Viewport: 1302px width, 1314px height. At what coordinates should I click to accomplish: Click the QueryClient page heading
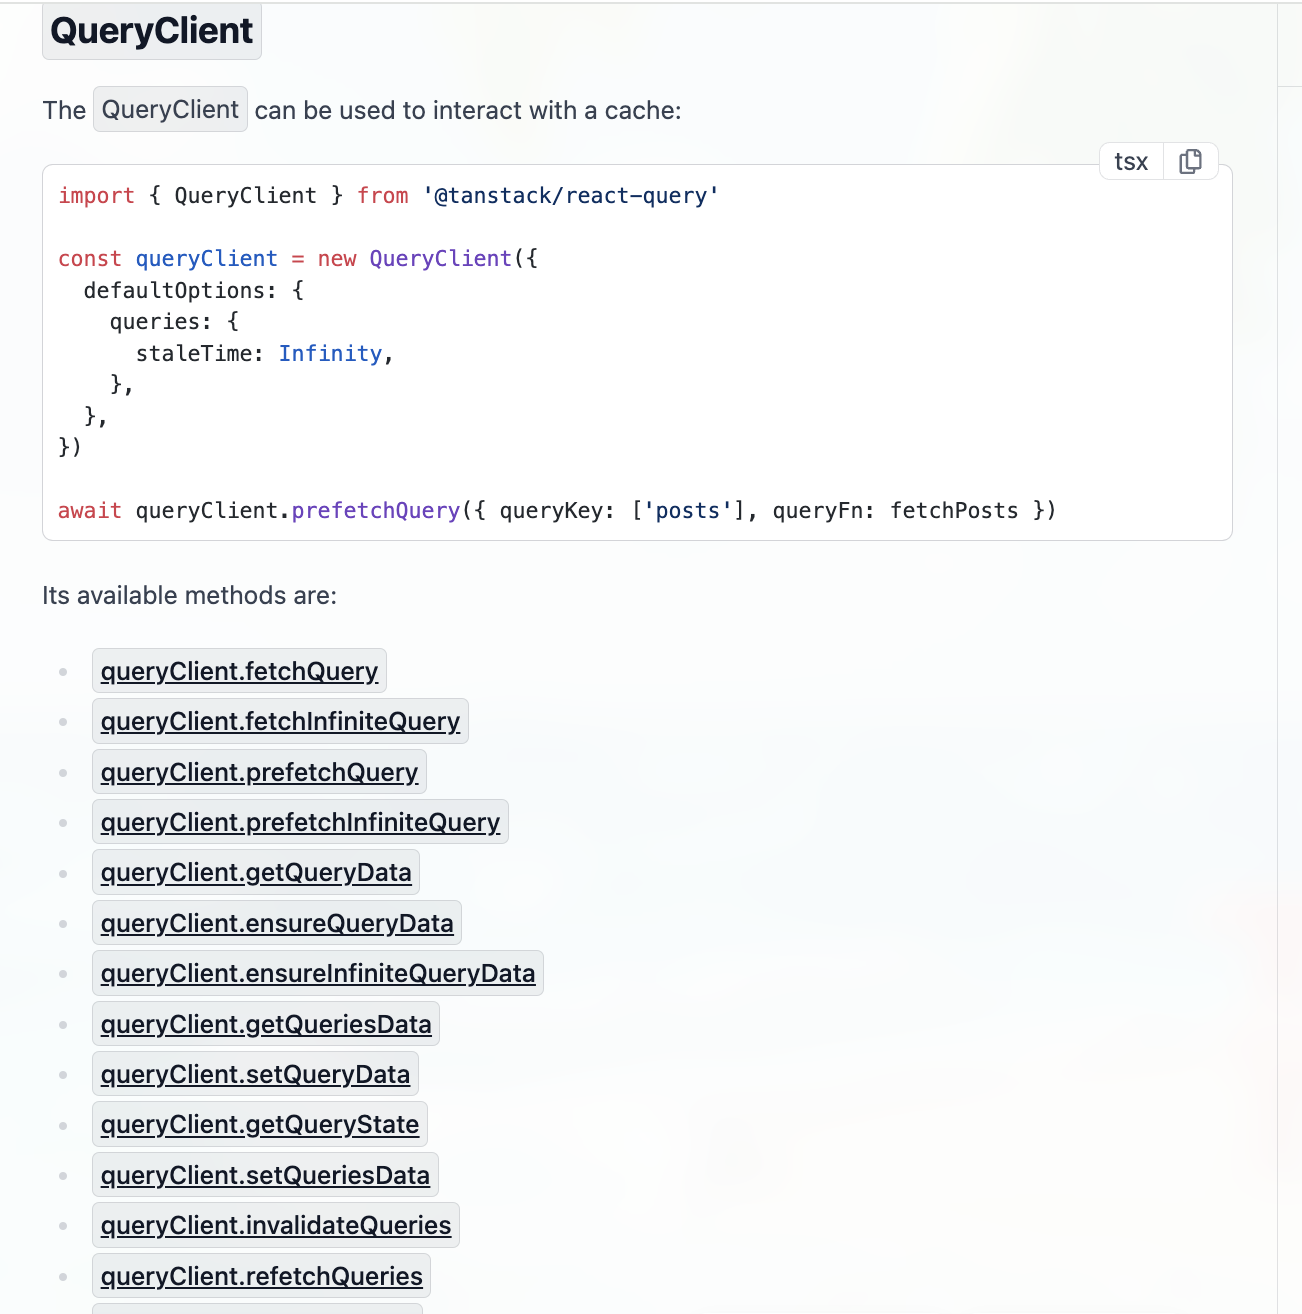click(x=151, y=31)
